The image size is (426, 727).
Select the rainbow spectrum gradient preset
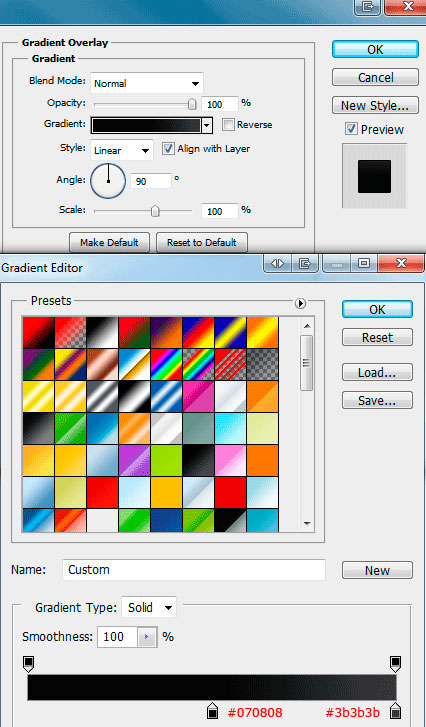click(x=166, y=364)
